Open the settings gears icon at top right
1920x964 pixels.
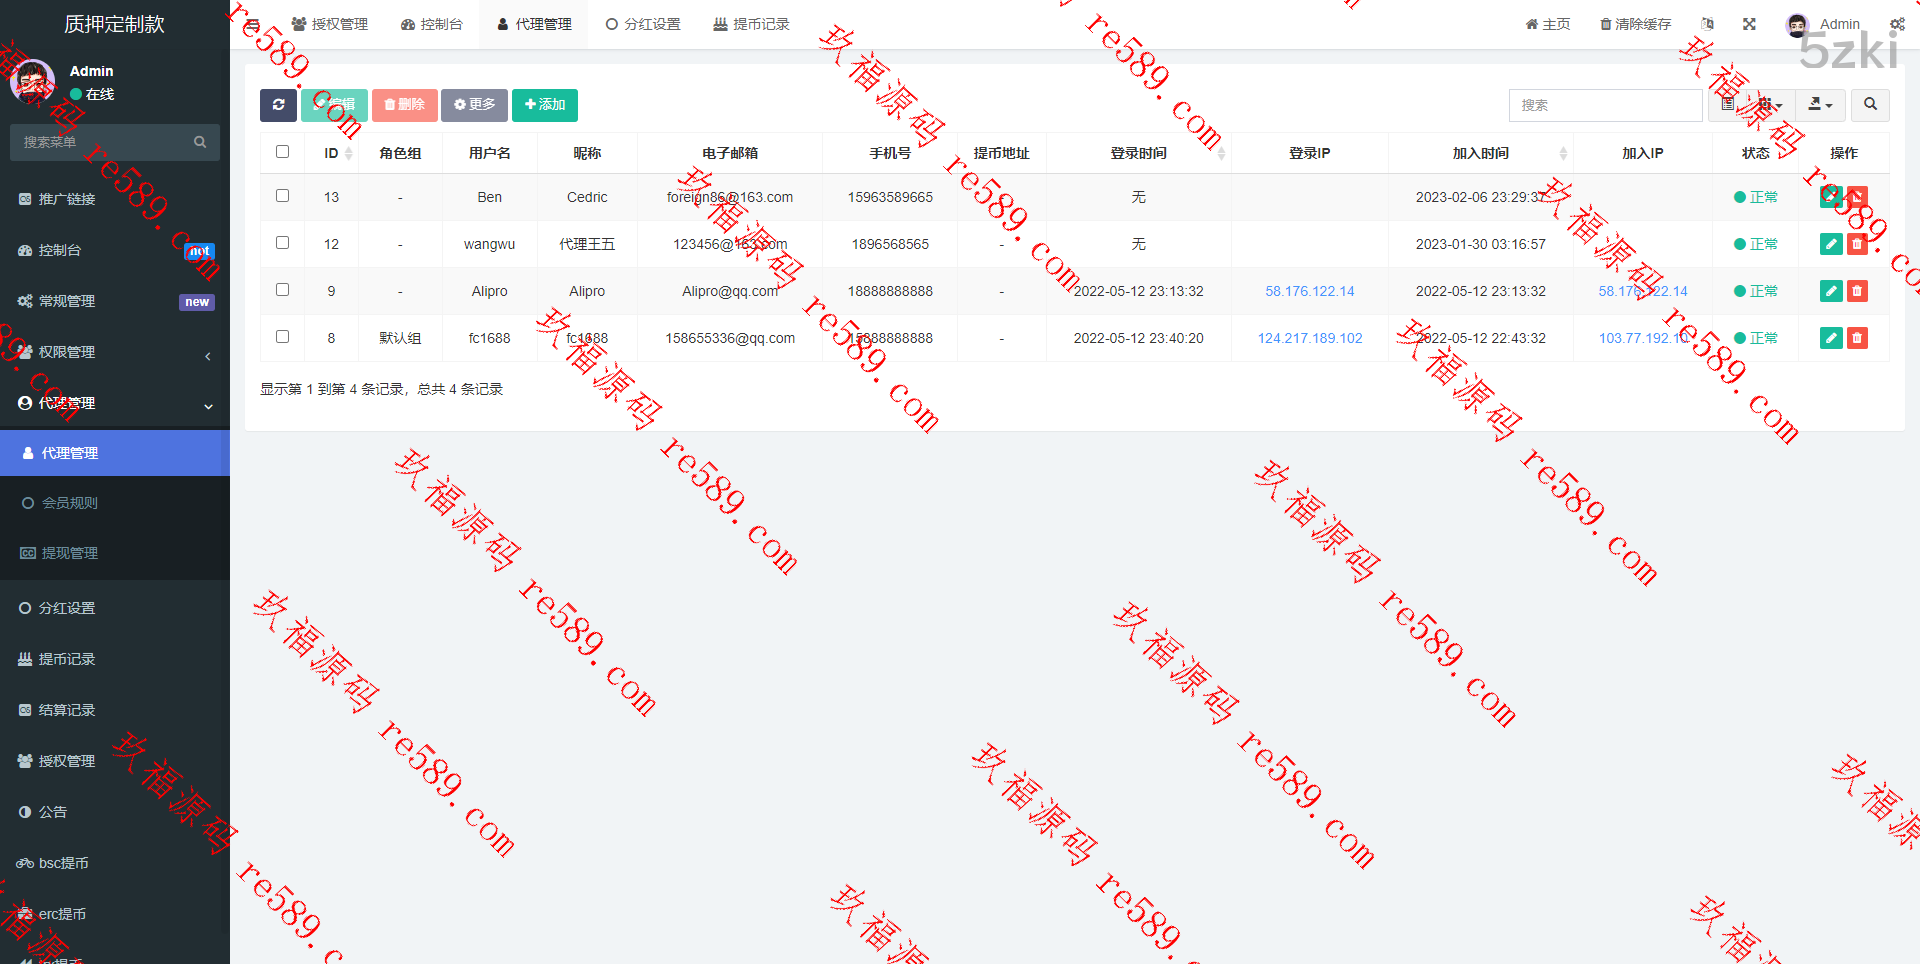pyautogui.click(x=1896, y=24)
